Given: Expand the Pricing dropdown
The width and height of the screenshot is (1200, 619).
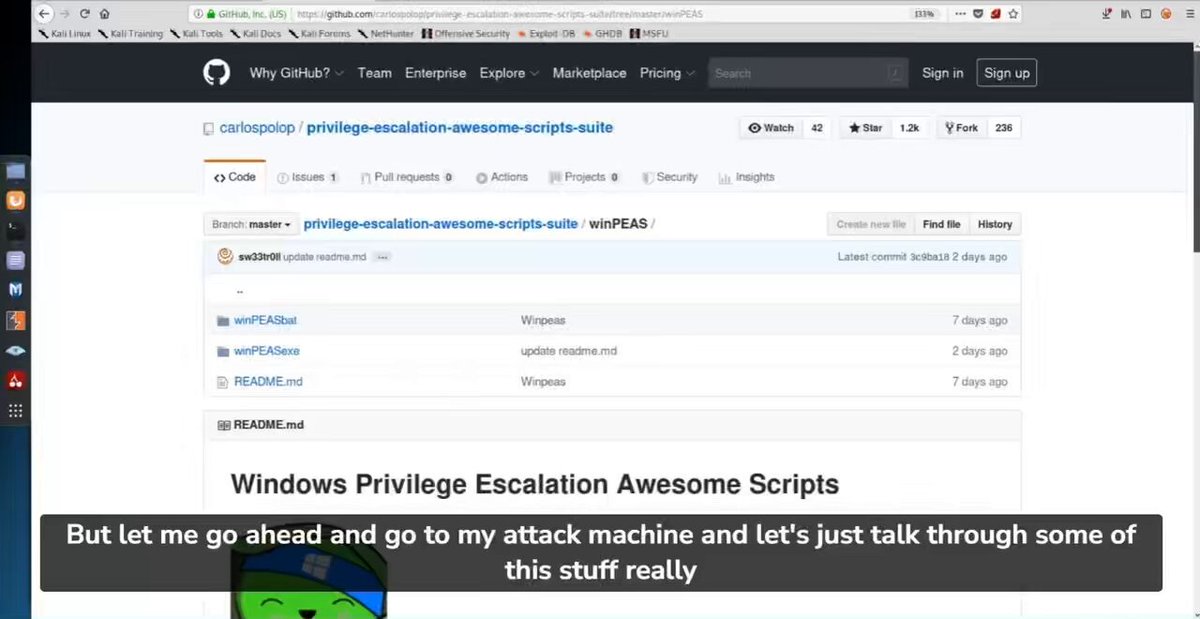Looking at the screenshot, I should pos(666,73).
